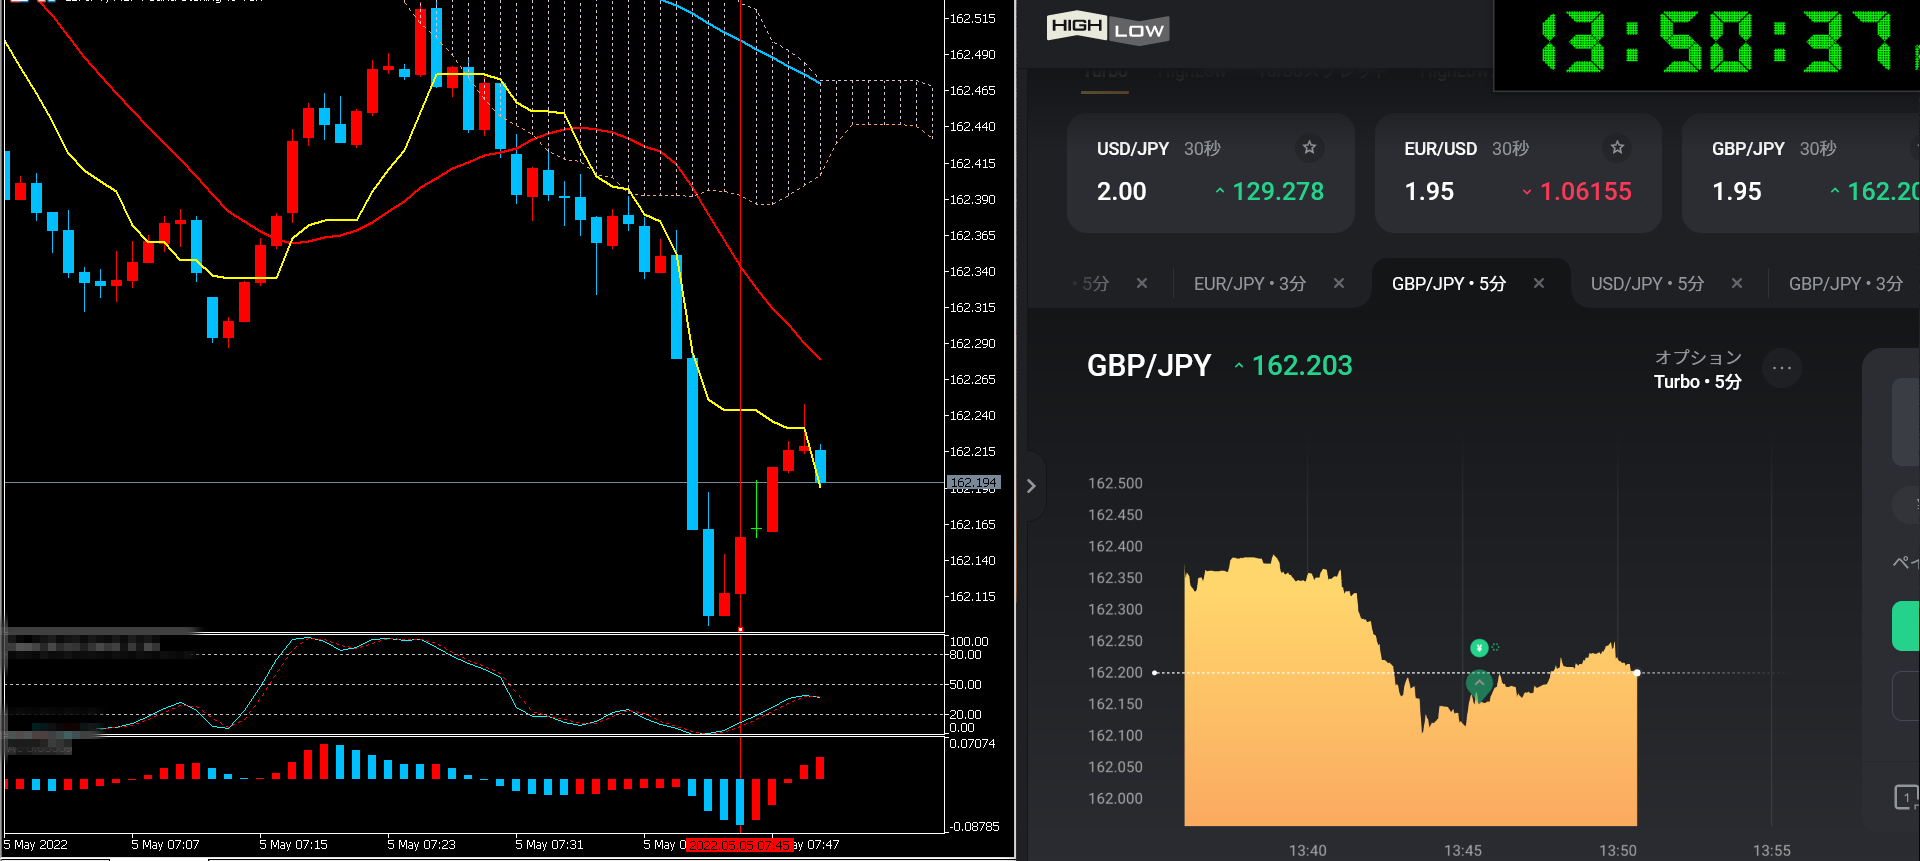Click the HighLow logo

pos(1107,28)
